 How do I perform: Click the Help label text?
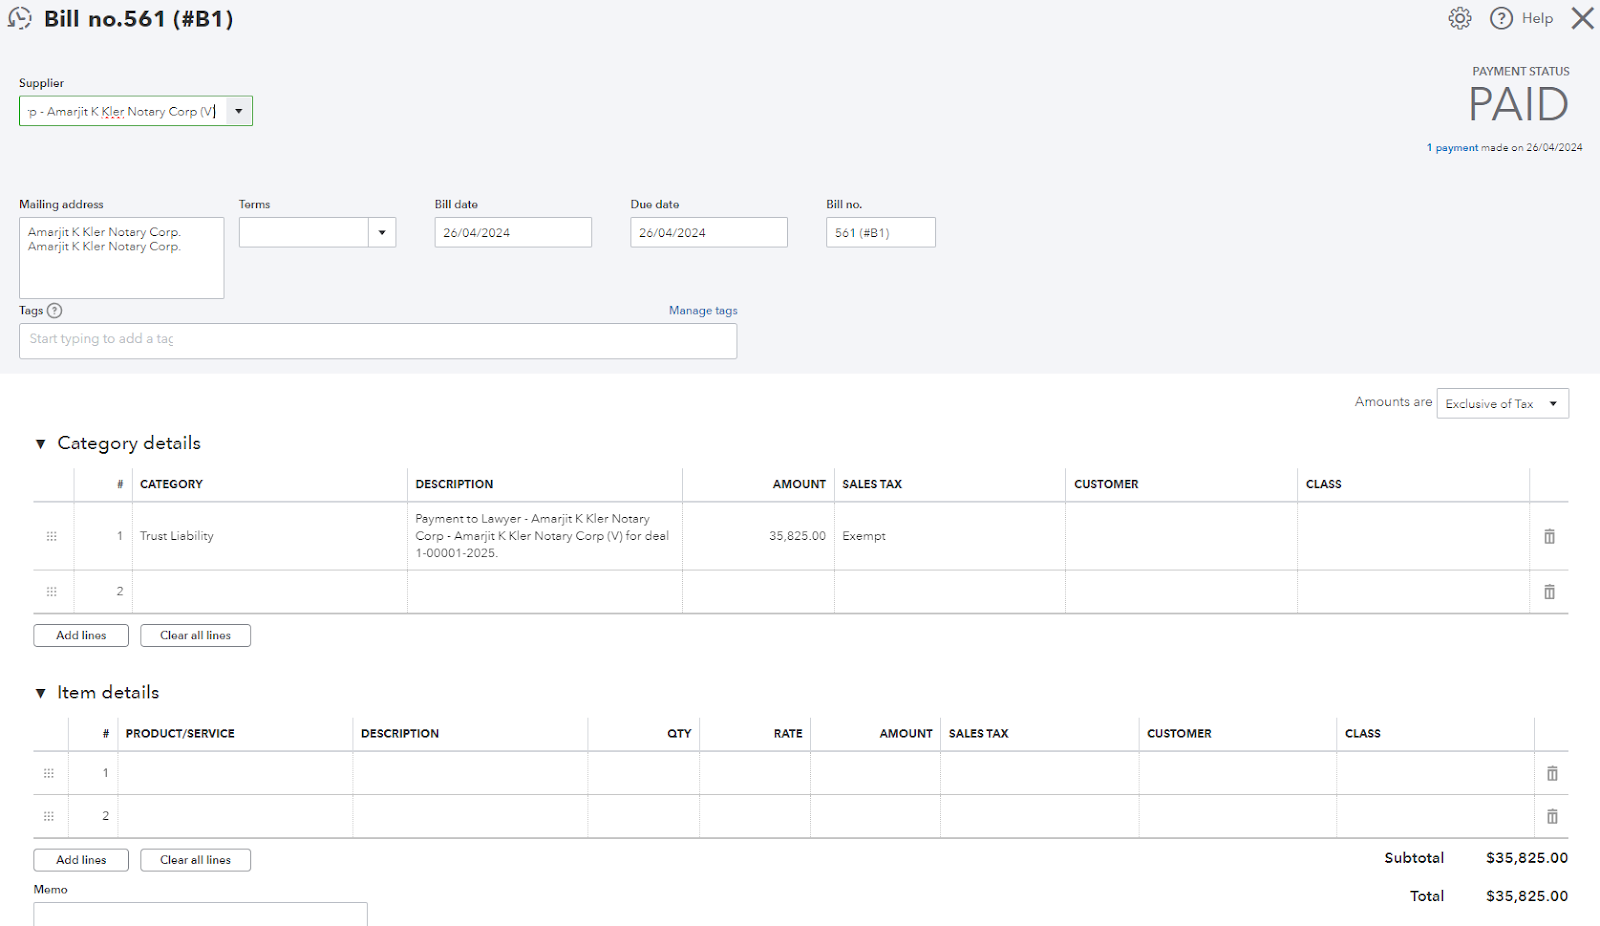point(1537,18)
